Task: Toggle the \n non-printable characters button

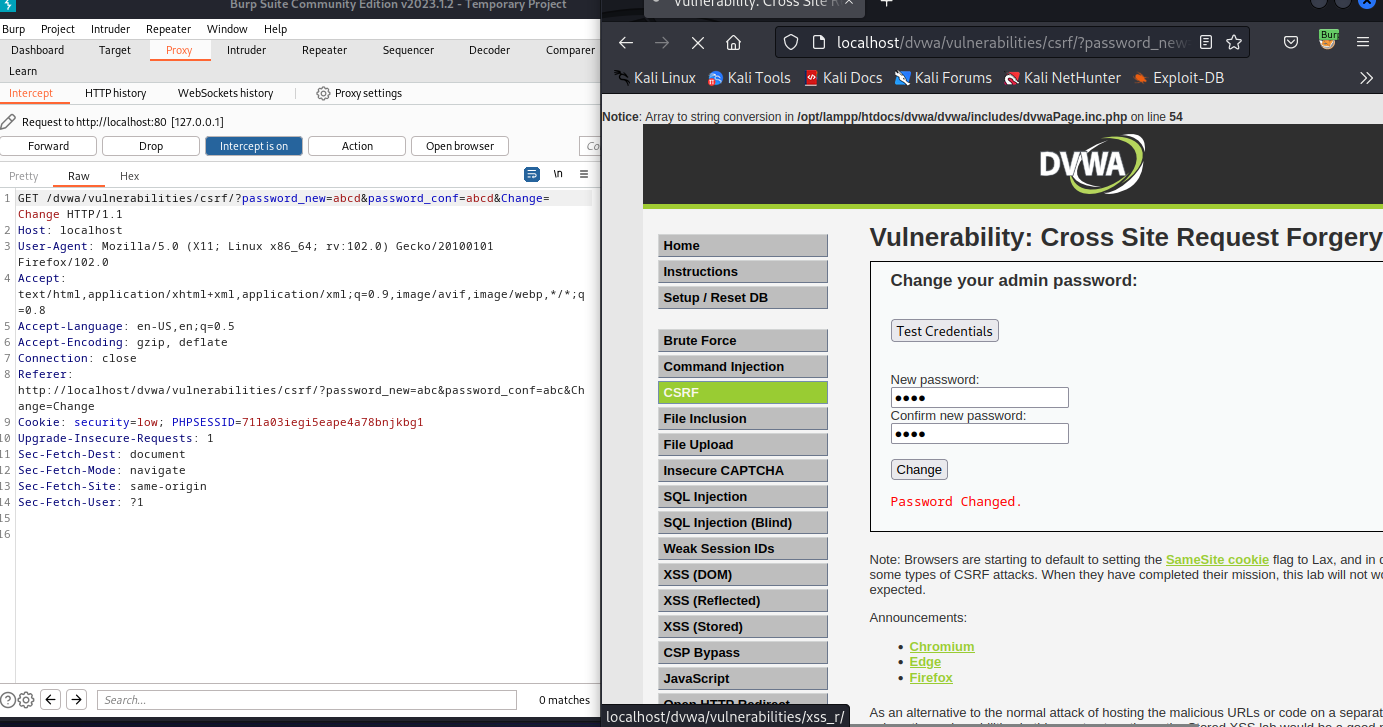Action: point(558,174)
